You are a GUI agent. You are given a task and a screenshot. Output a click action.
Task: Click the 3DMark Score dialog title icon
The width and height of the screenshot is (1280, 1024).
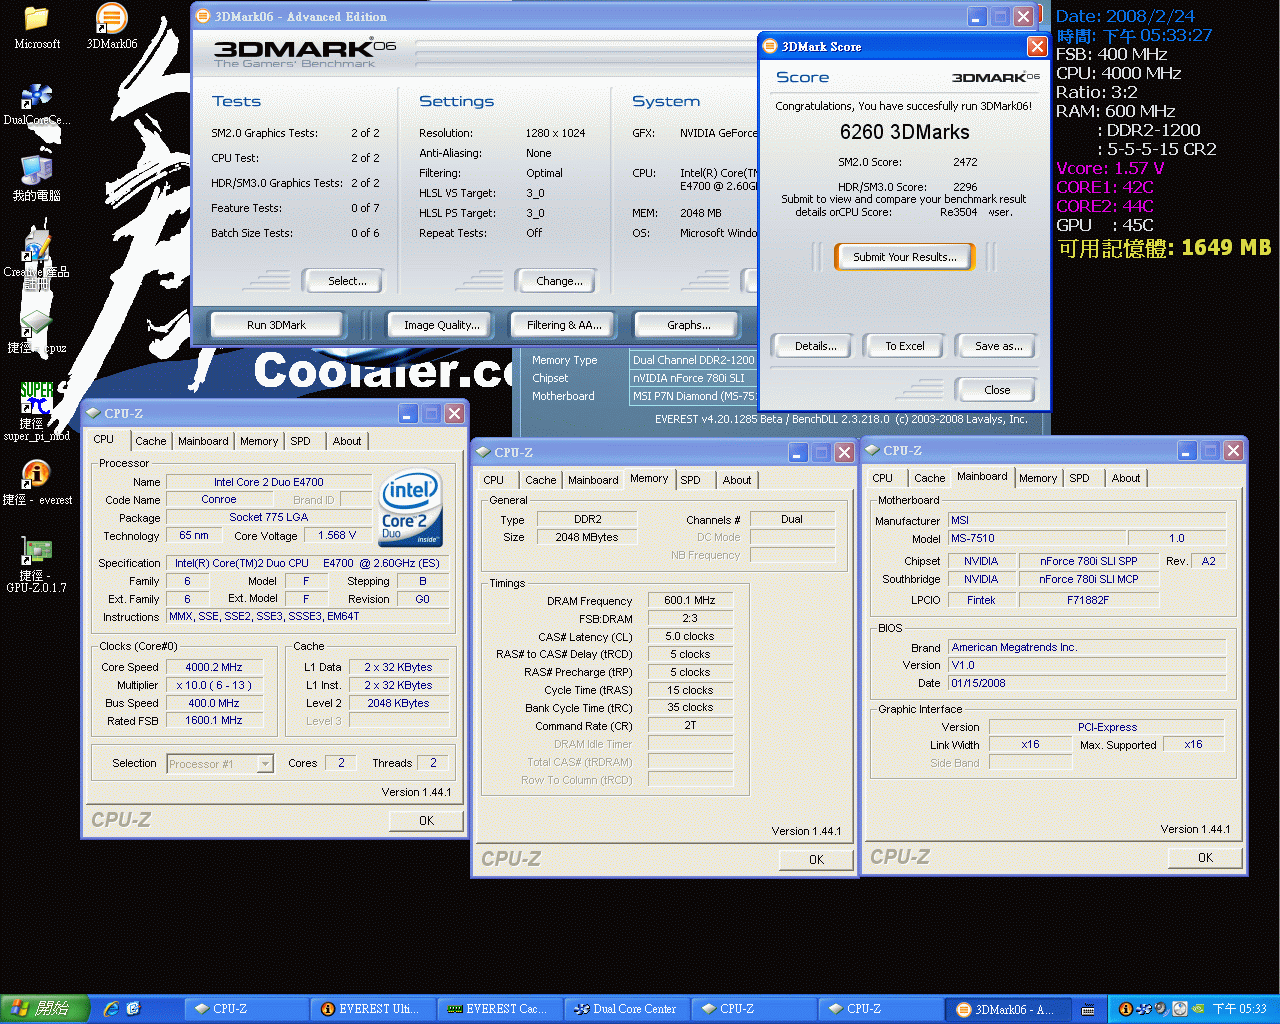[x=770, y=46]
